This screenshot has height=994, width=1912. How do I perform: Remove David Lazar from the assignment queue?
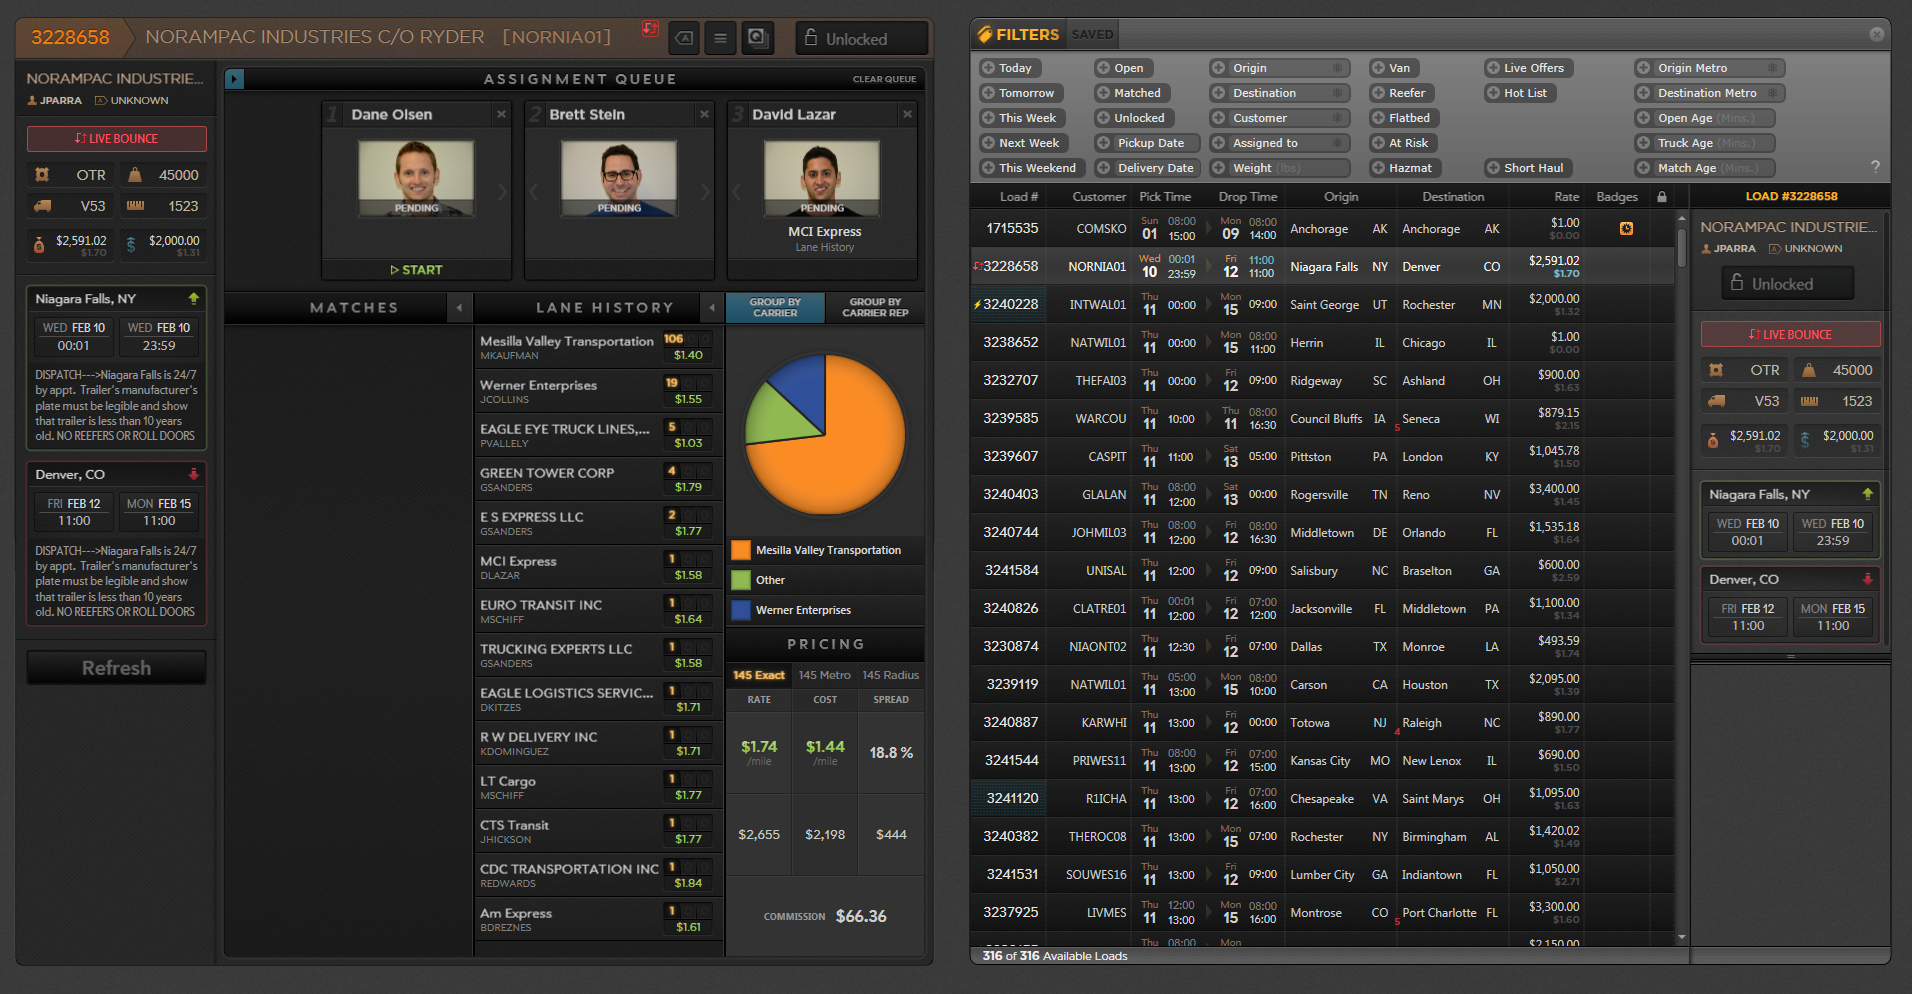(x=908, y=114)
